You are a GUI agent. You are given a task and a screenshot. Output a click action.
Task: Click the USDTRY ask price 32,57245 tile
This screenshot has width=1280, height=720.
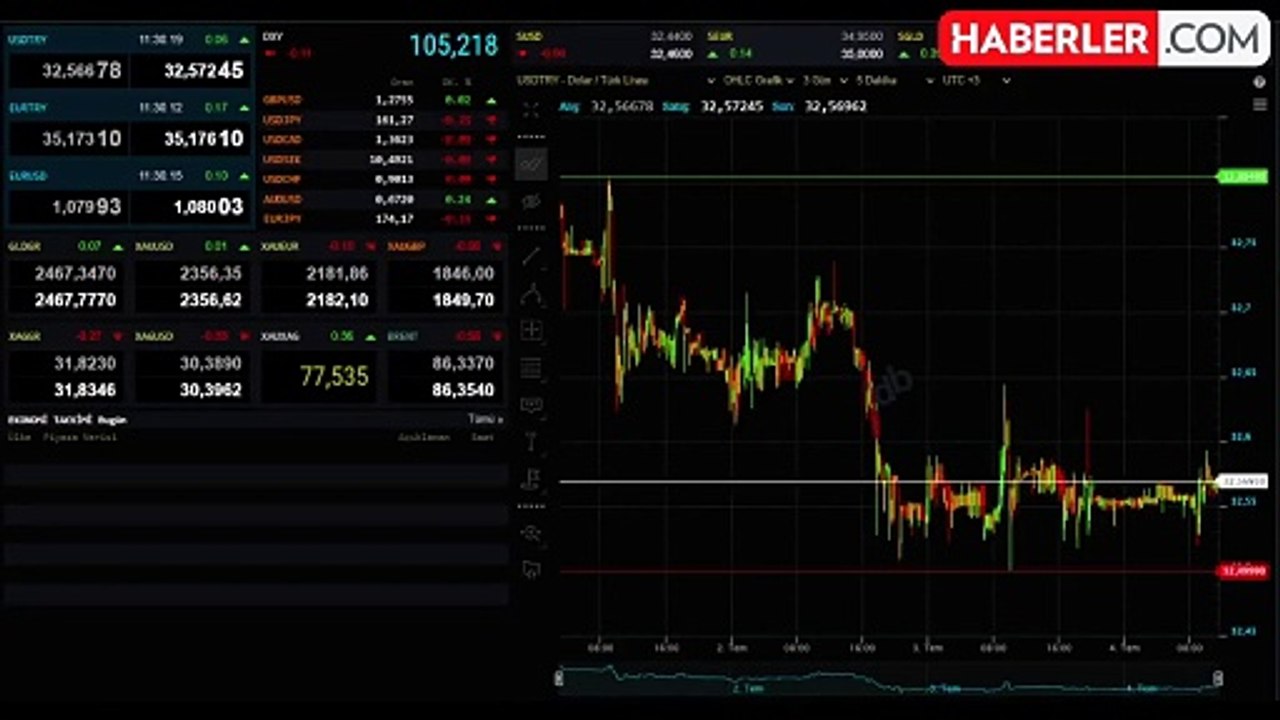coord(191,71)
